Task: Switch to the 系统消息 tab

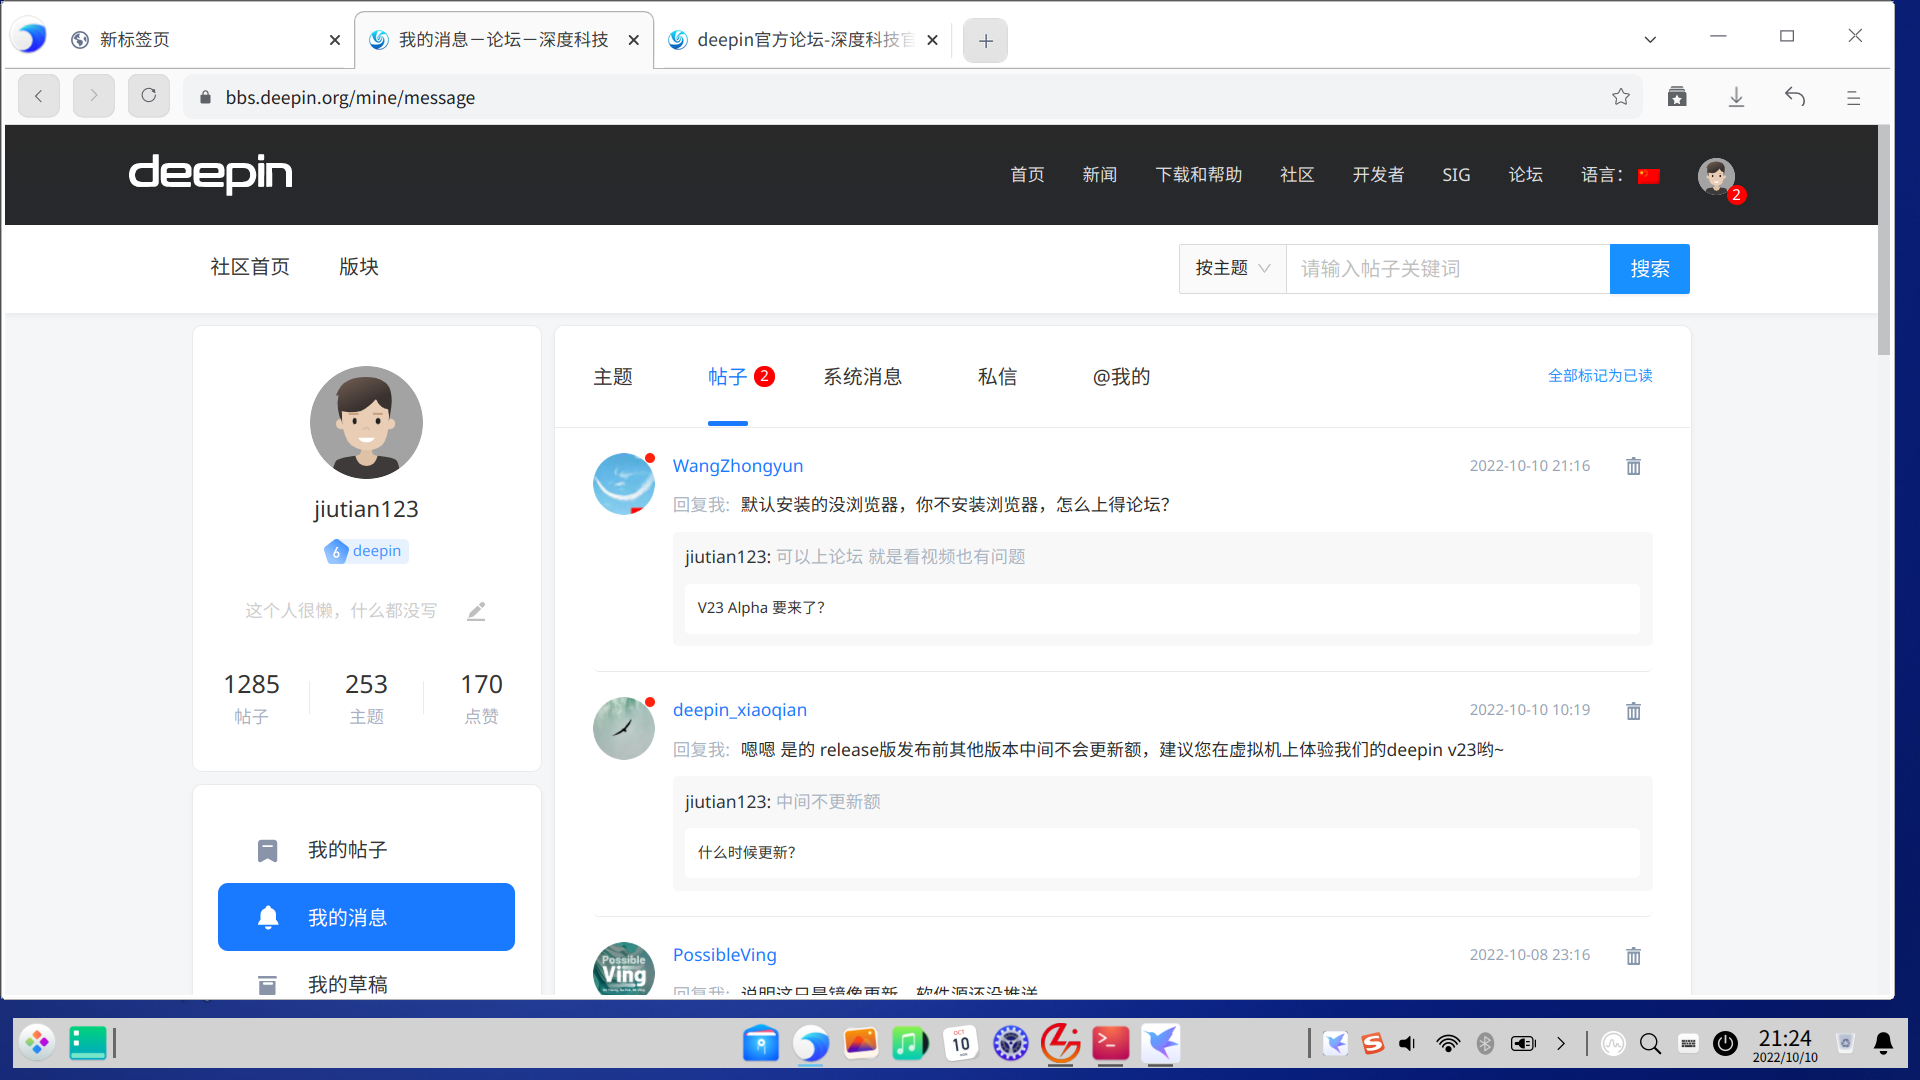Action: 862,377
